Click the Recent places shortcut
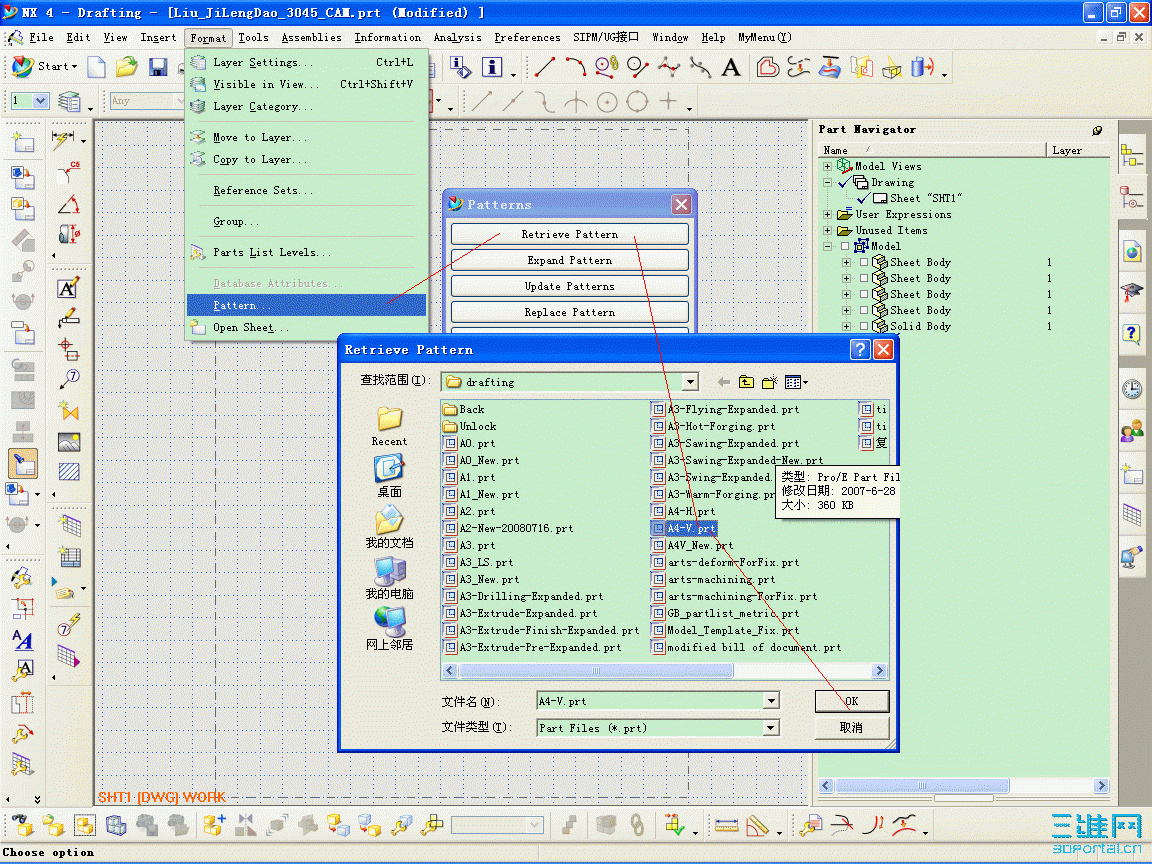 (x=389, y=426)
